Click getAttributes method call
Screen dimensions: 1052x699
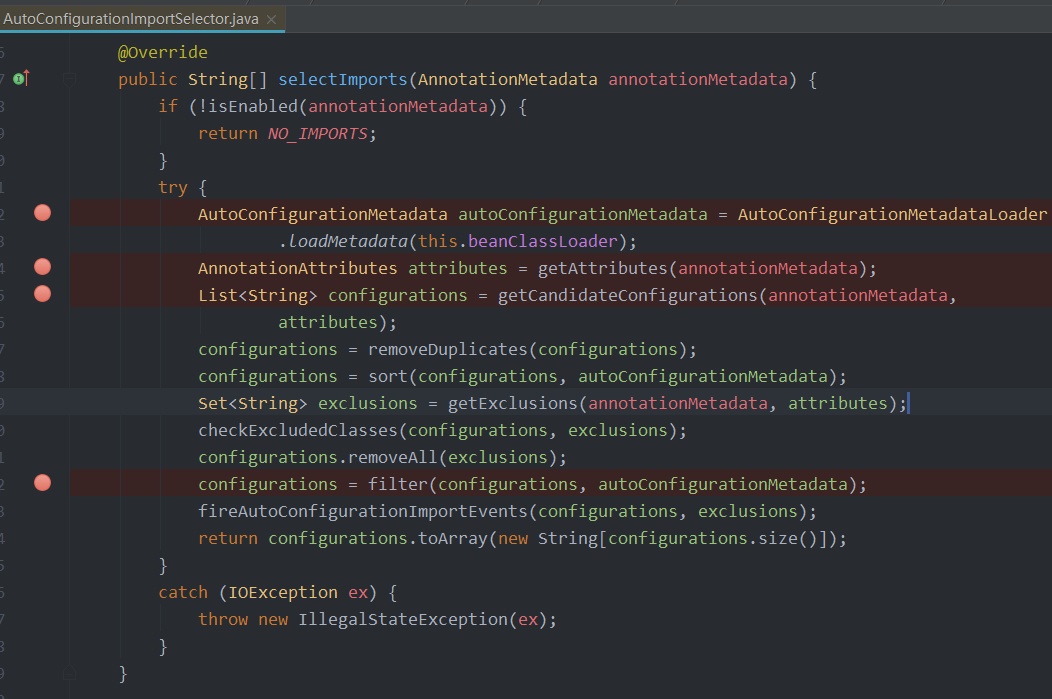point(602,268)
